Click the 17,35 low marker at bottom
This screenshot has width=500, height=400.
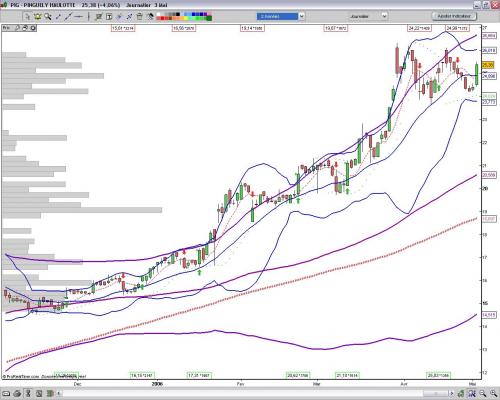(199, 375)
